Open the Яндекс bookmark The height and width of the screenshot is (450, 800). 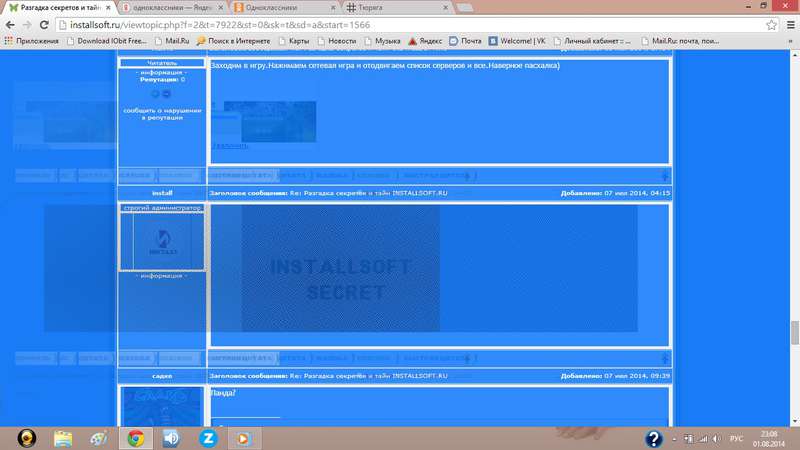tap(424, 42)
